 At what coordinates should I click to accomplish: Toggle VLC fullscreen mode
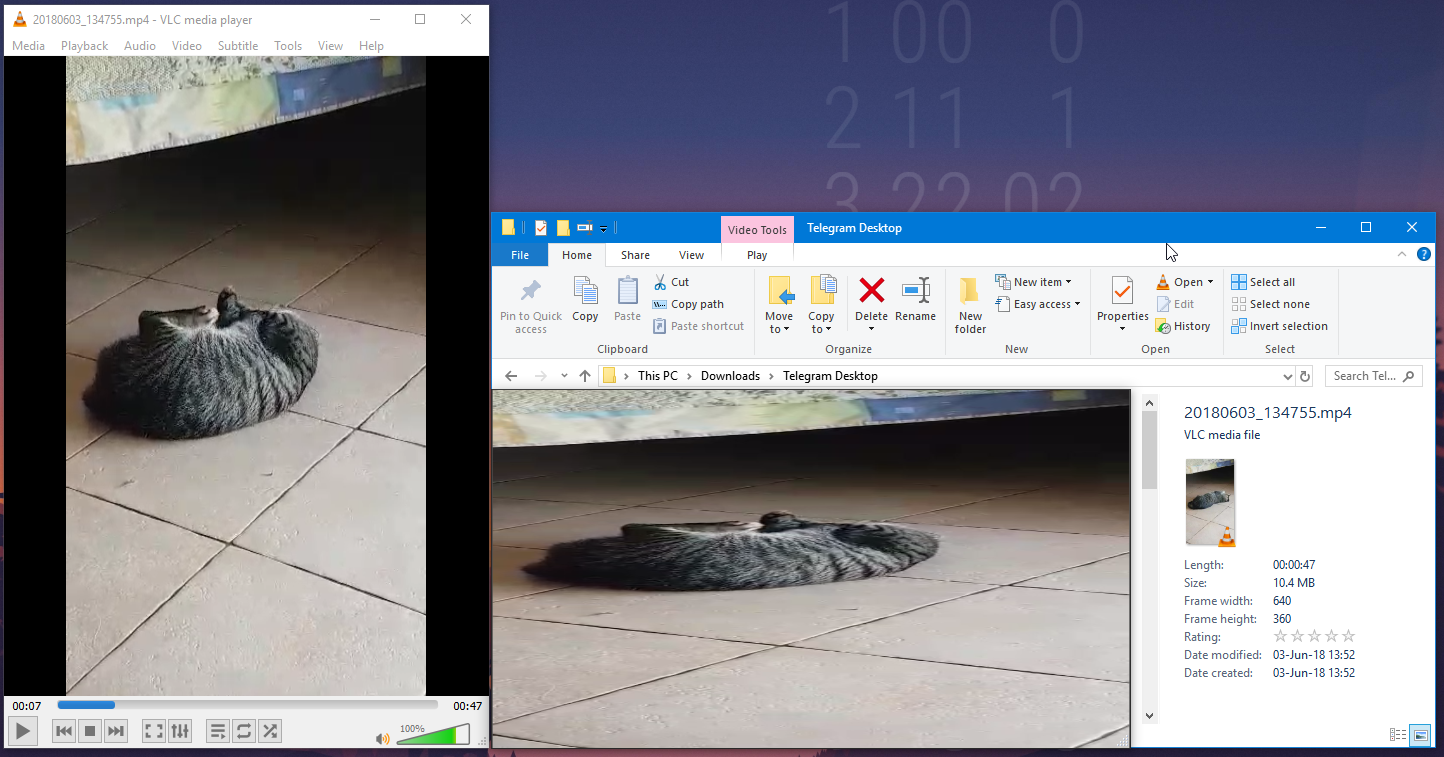pos(154,731)
